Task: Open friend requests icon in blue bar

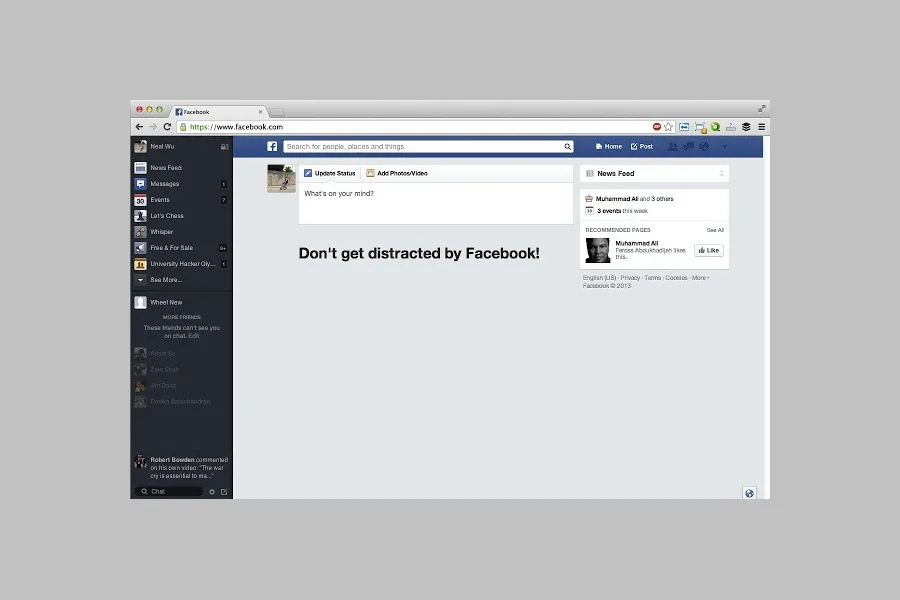Action: pyautogui.click(x=673, y=146)
